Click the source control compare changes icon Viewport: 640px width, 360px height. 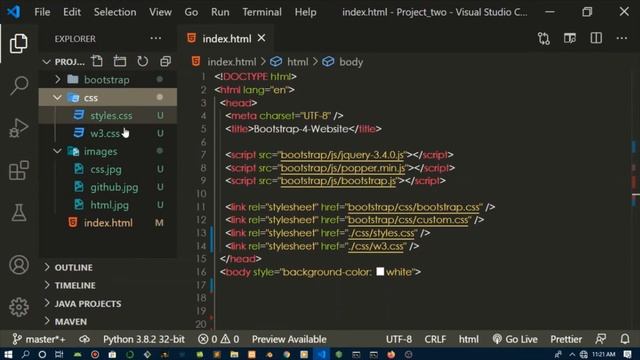544,39
